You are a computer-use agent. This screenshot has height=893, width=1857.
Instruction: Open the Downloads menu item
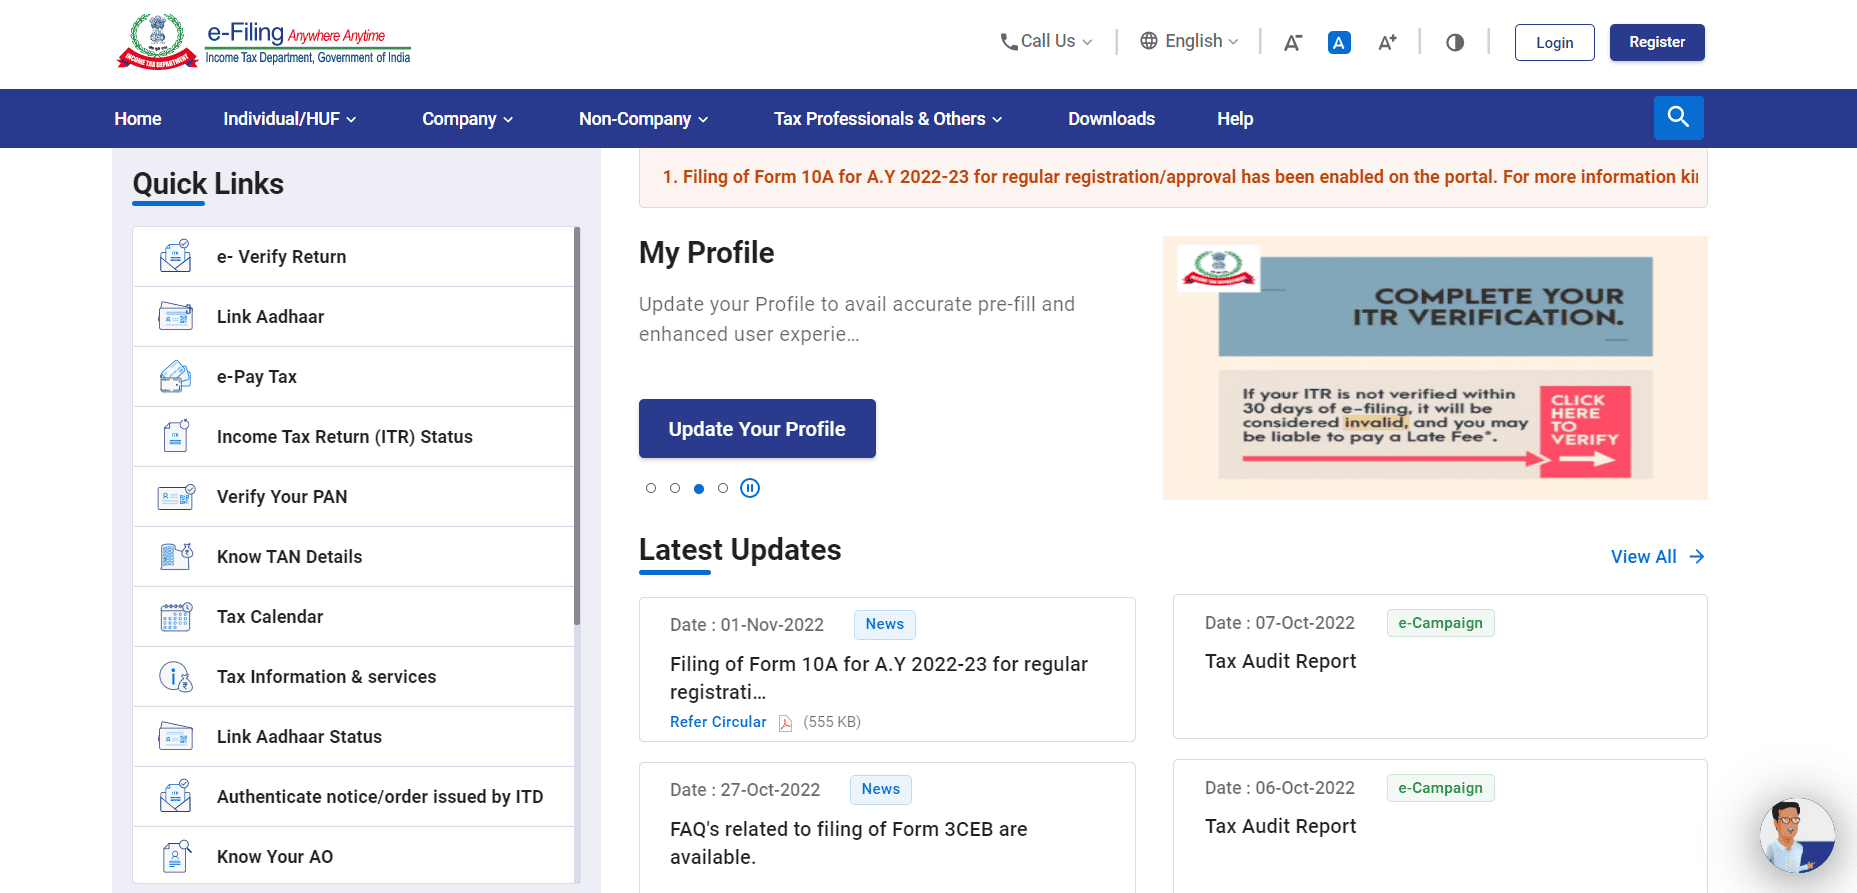coord(1111,119)
